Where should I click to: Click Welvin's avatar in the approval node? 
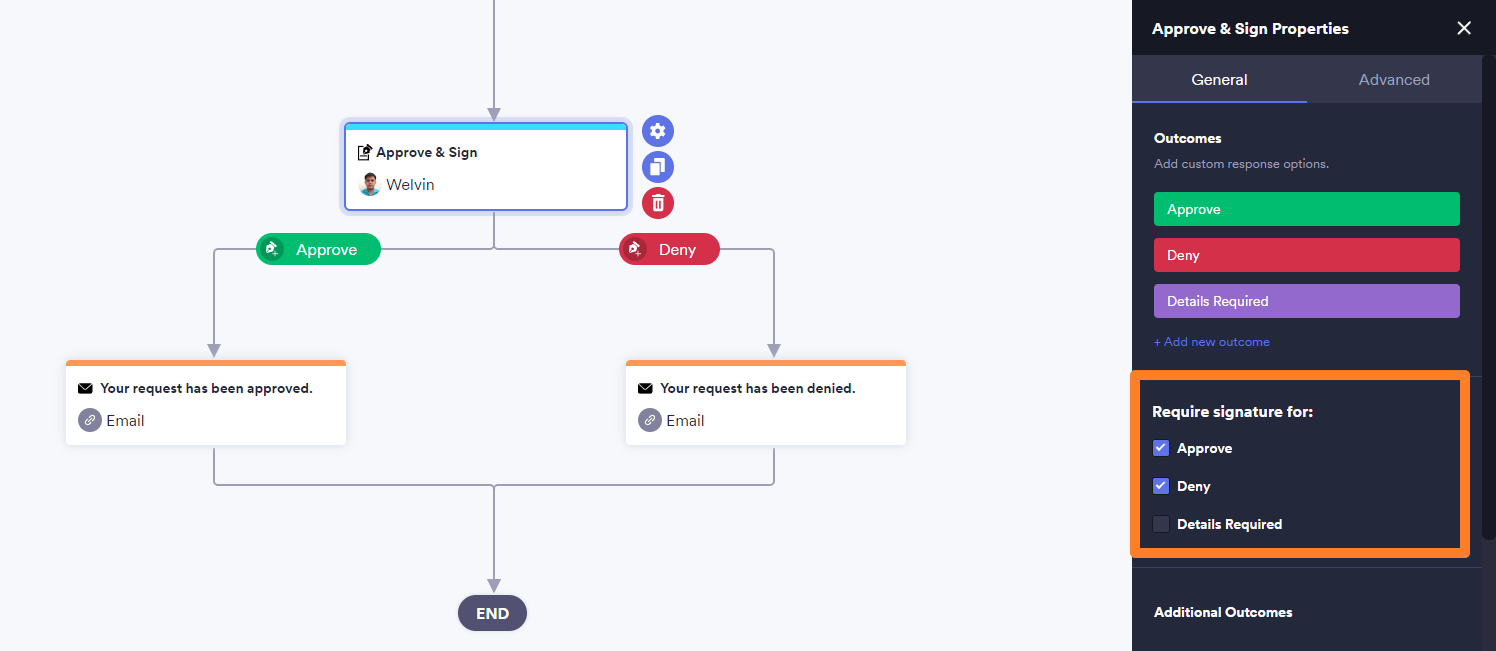pyautogui.click(x=370, y=184)
